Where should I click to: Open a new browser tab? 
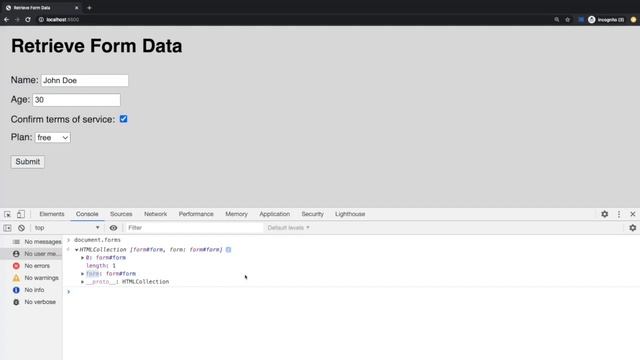(89, 8)
